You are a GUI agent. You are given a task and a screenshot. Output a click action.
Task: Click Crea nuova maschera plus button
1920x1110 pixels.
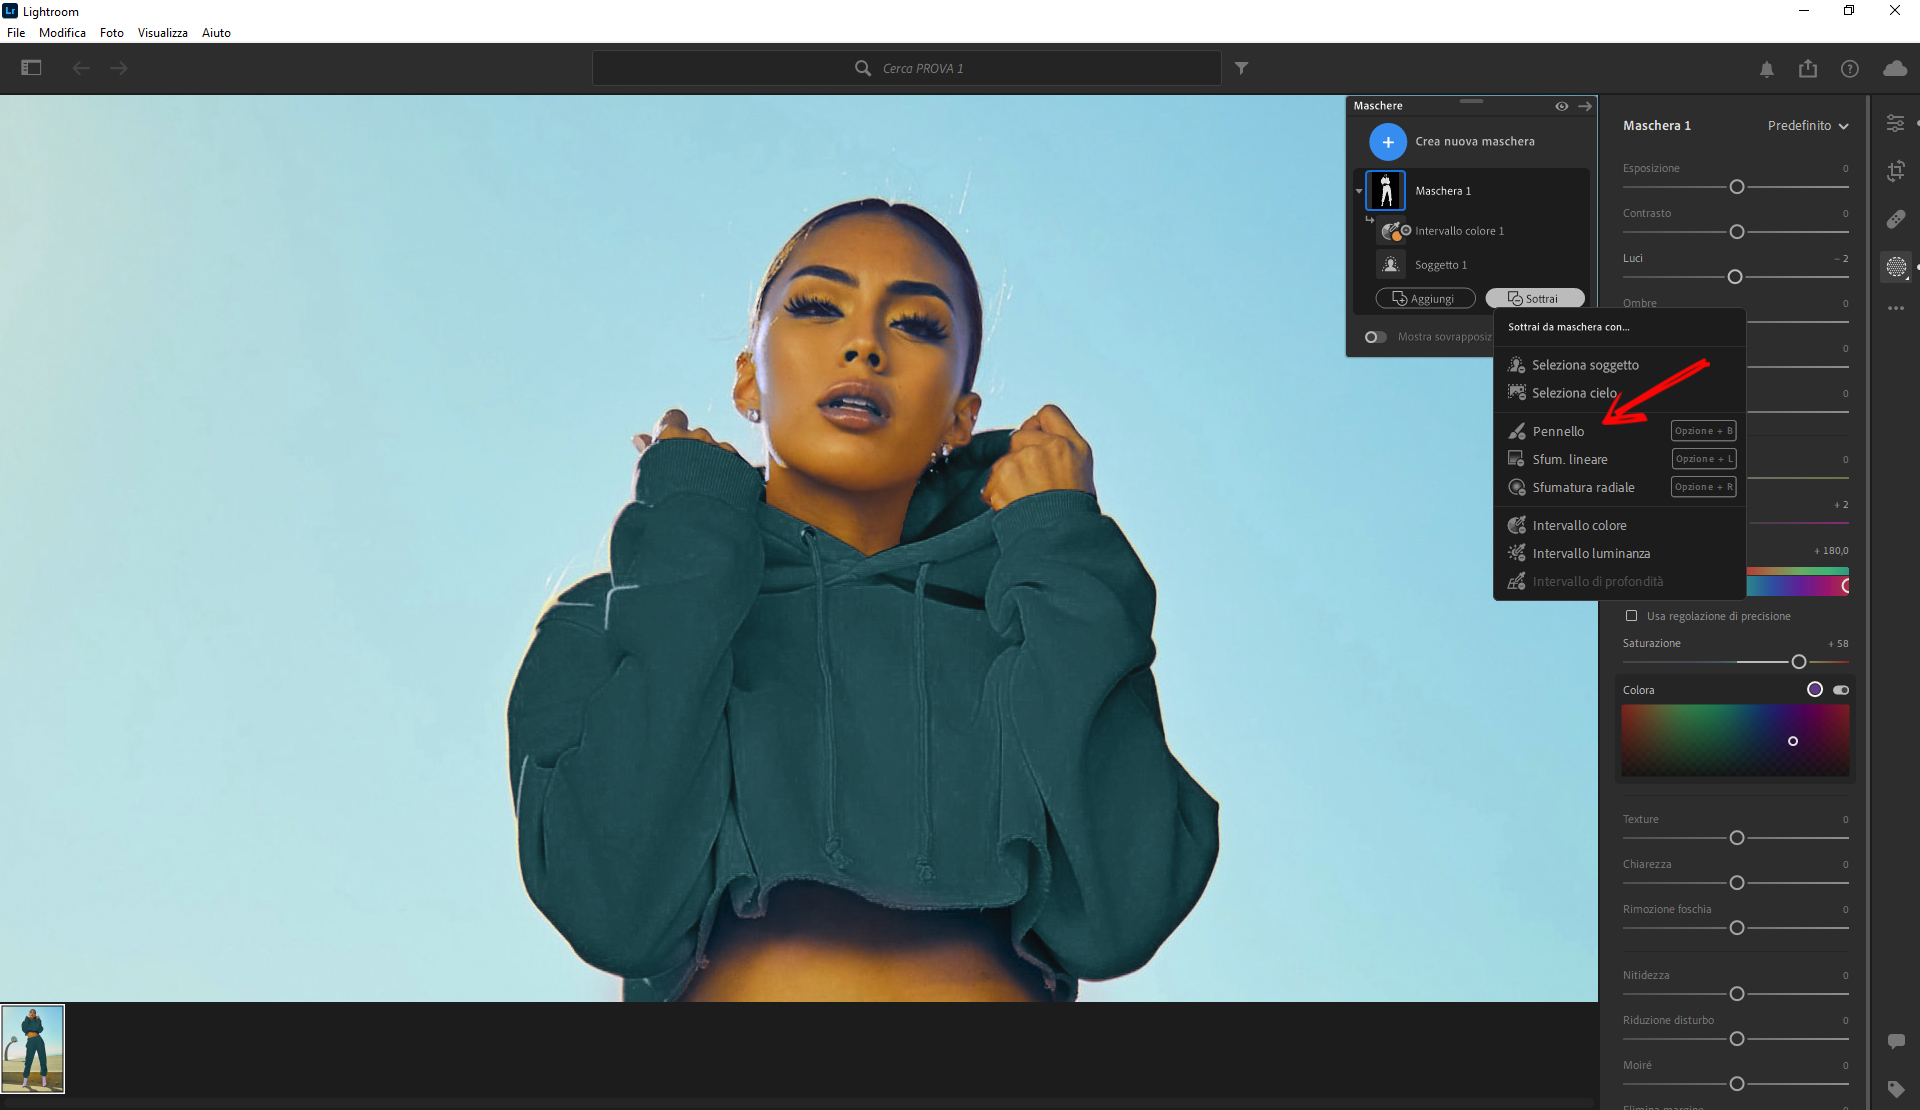click(1388, 142)
